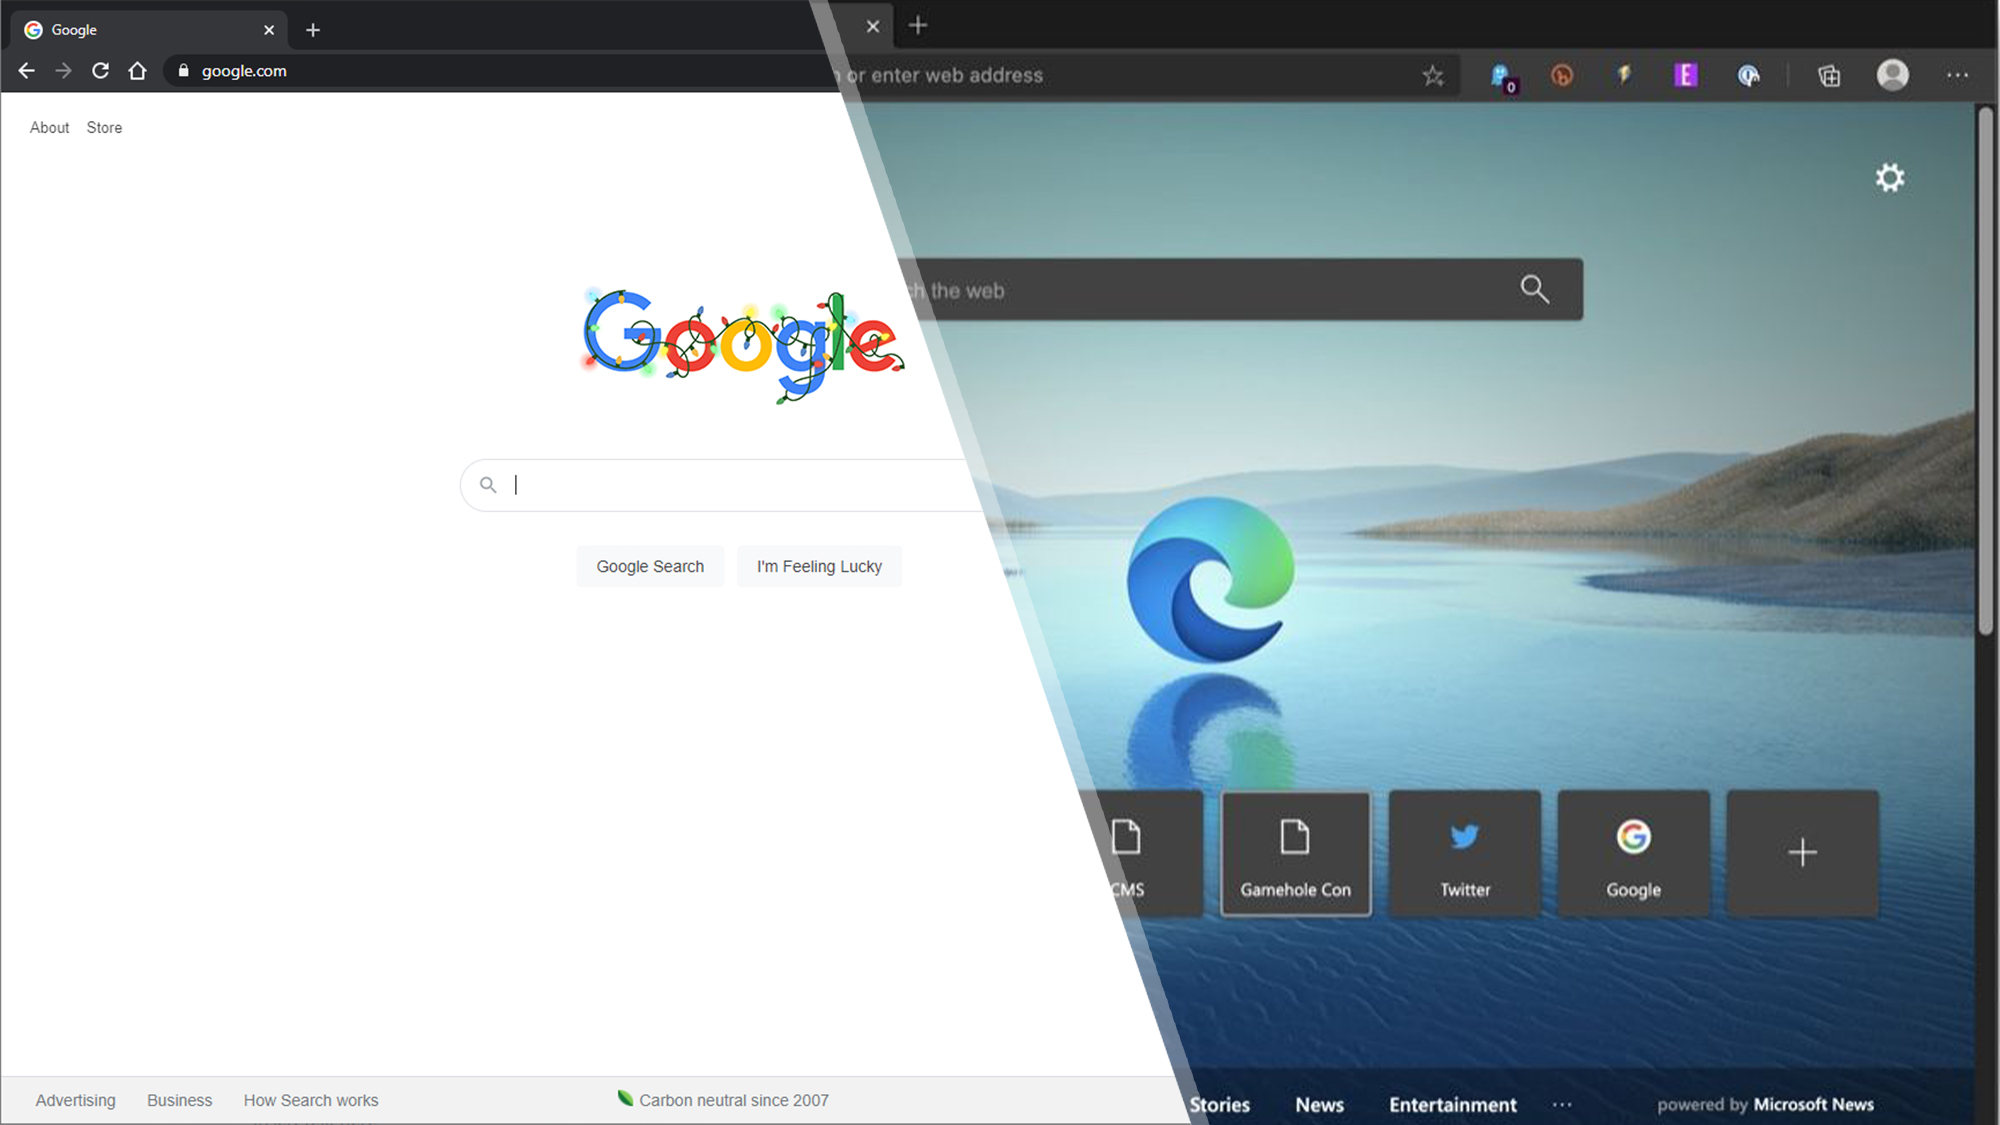
Task: Open the Chrome back navigation arrow
Action: (26, 70)
